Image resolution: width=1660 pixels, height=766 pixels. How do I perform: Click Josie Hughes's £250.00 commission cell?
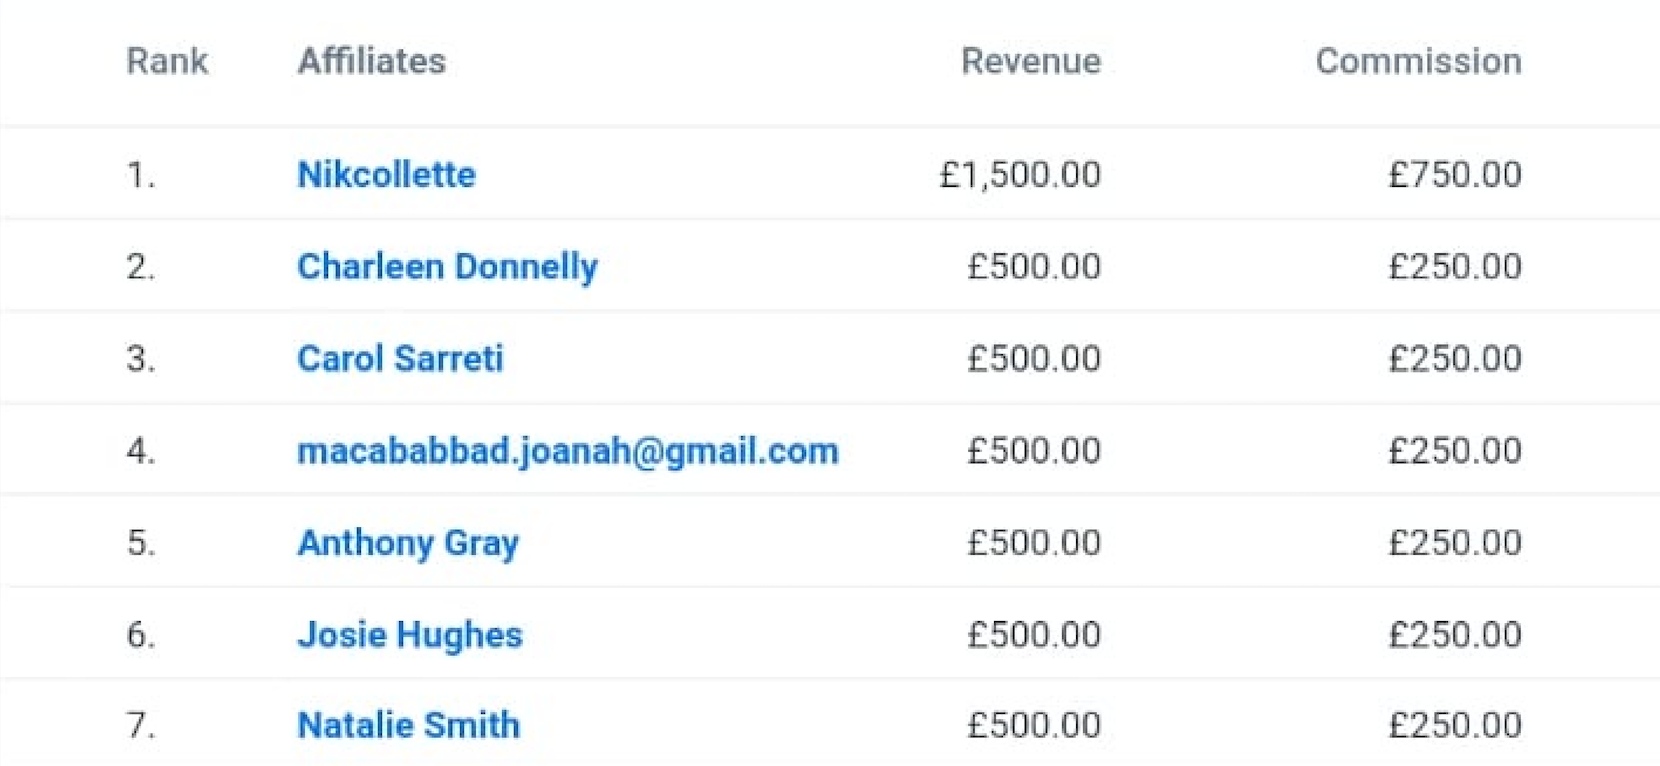click(x=1455, y=635)
